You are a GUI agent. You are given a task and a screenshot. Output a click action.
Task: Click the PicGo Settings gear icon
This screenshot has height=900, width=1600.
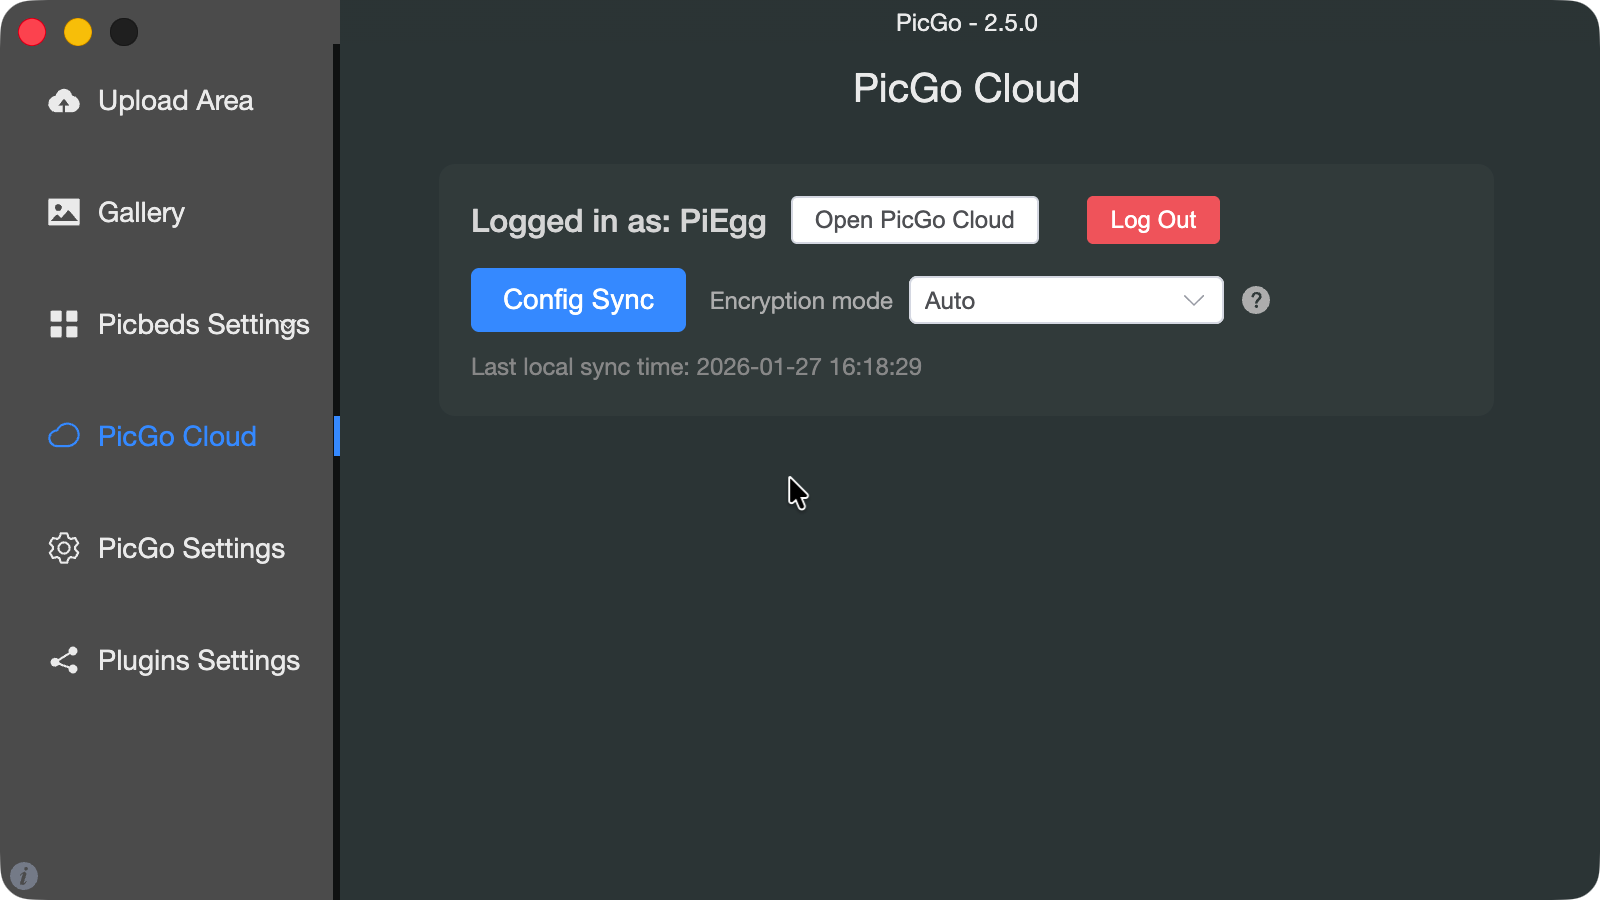(64, 548)
